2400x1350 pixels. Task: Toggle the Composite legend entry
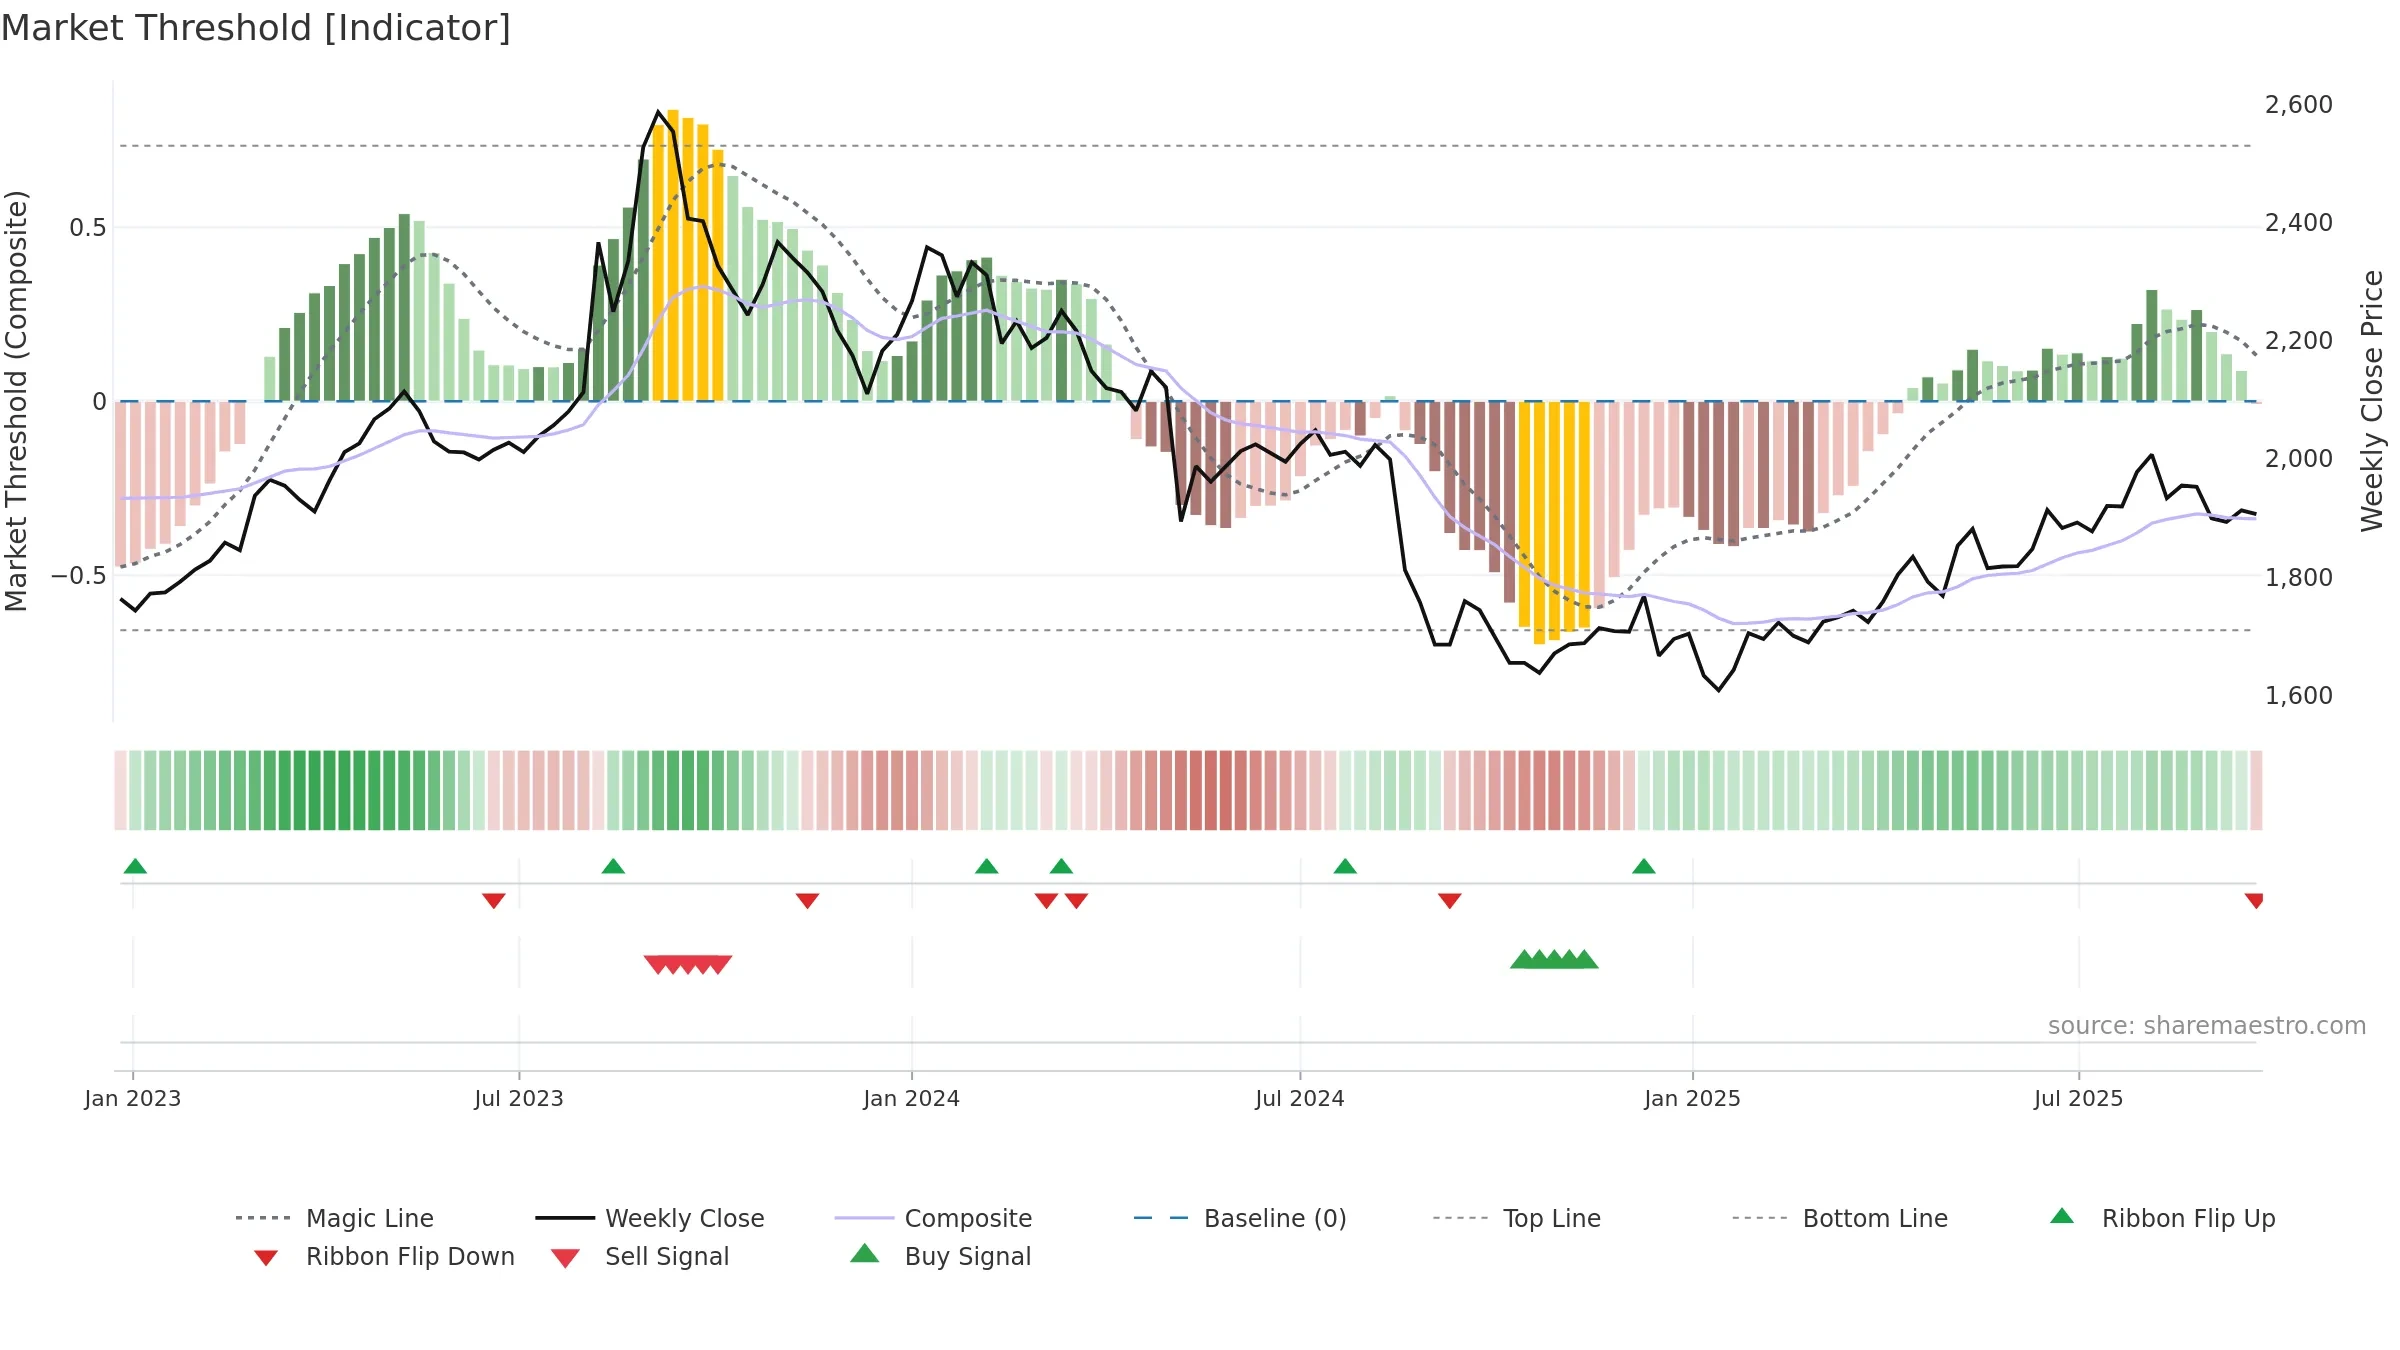[x=933, y=1218]
